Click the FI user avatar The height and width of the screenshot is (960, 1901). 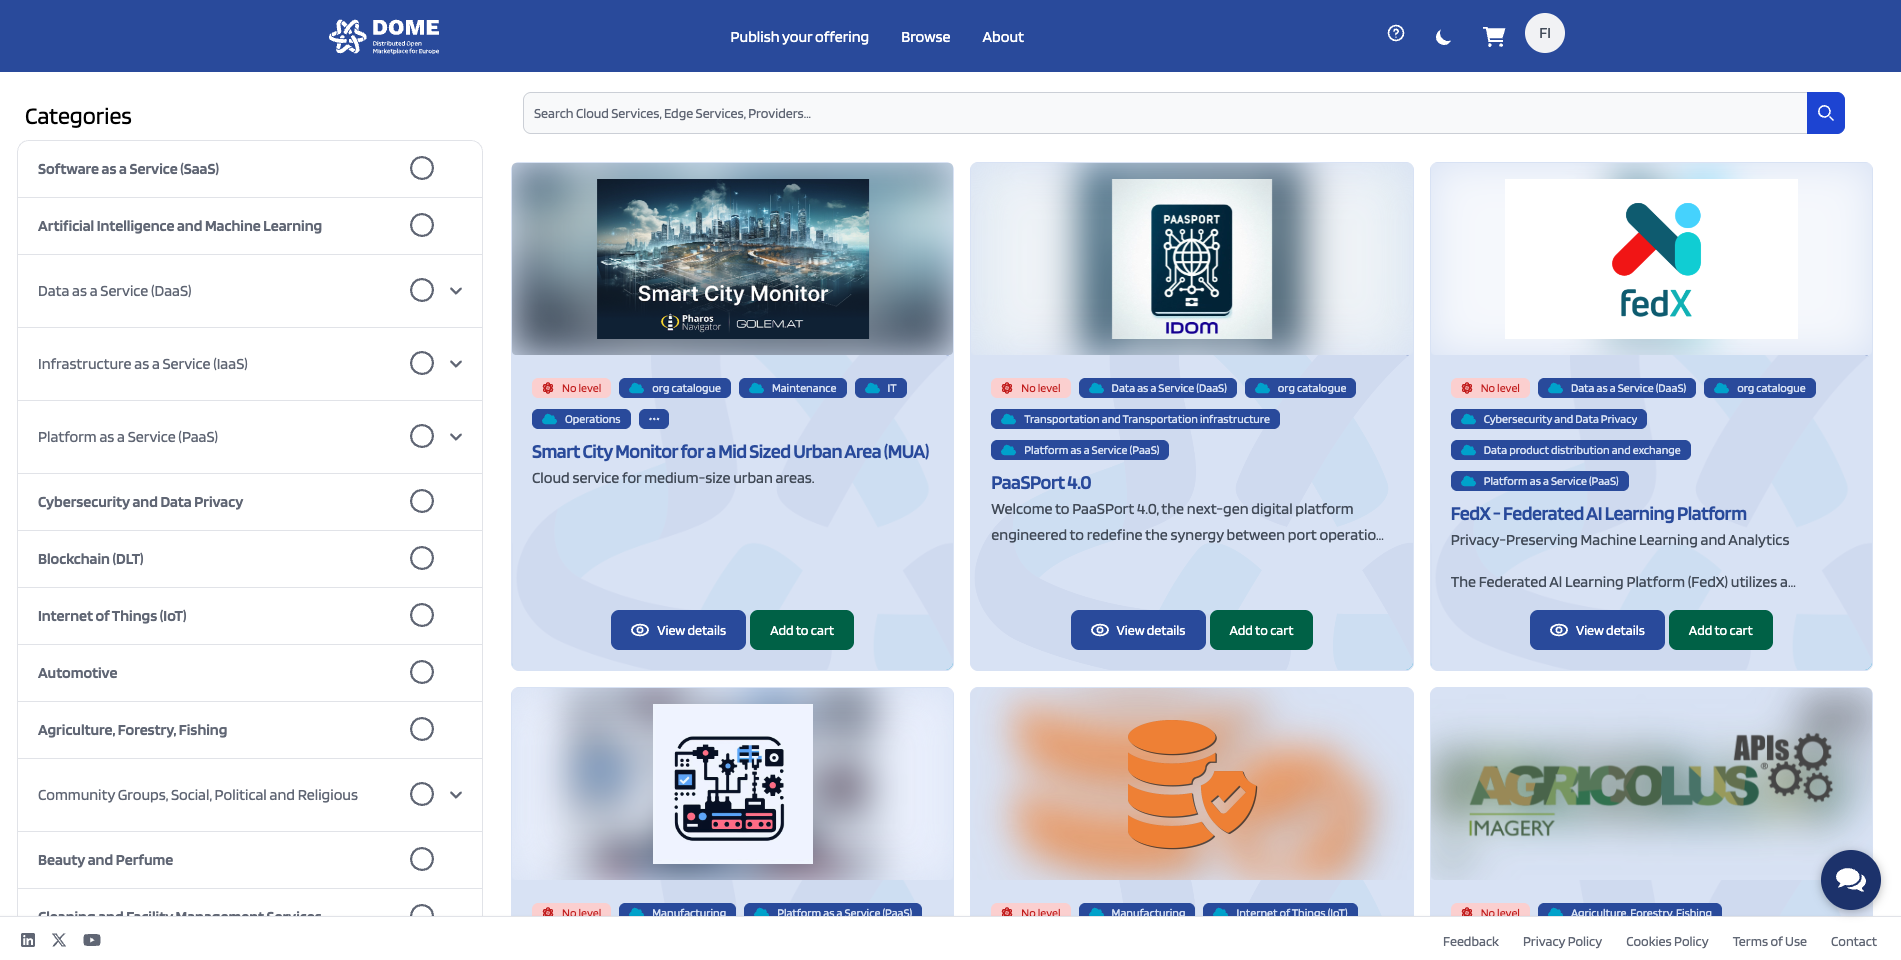pyautogui.click(x=1544, y=33)
